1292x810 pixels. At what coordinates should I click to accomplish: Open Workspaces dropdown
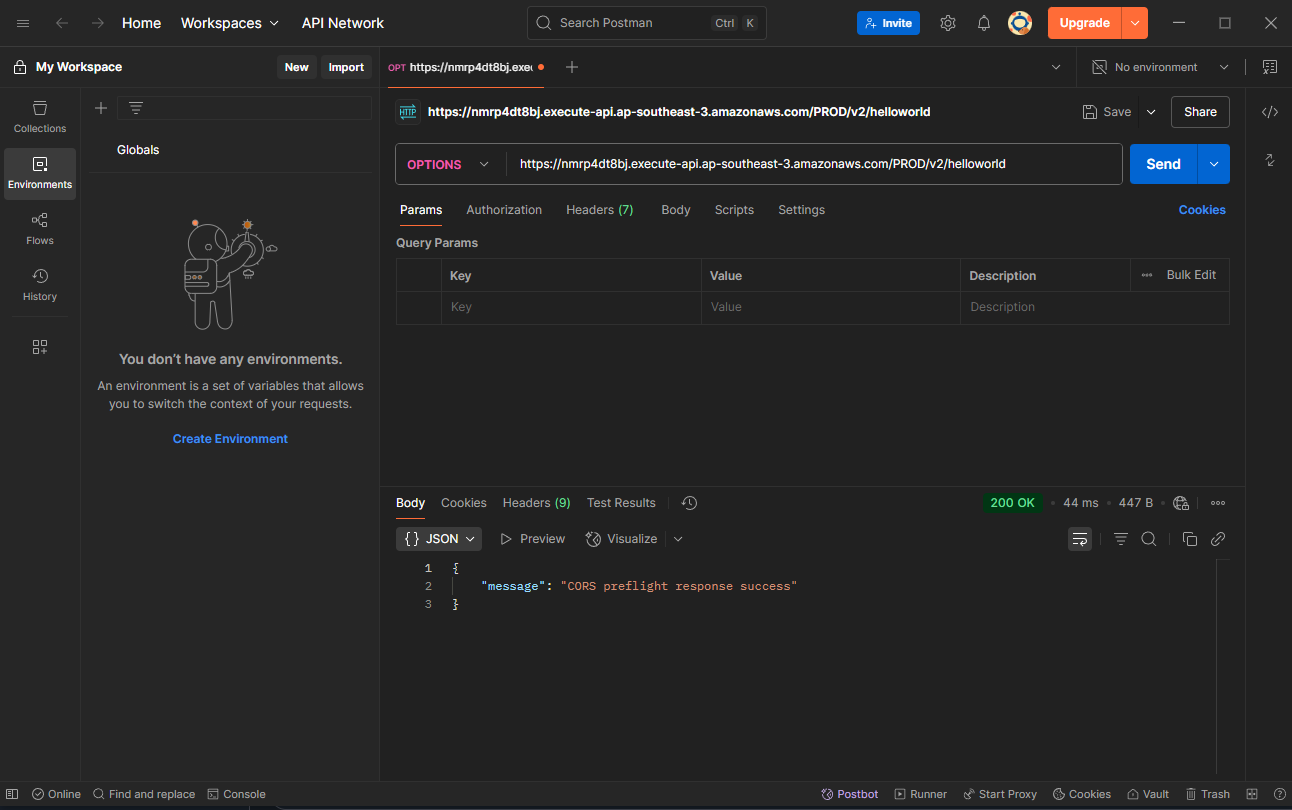[230, 23]
